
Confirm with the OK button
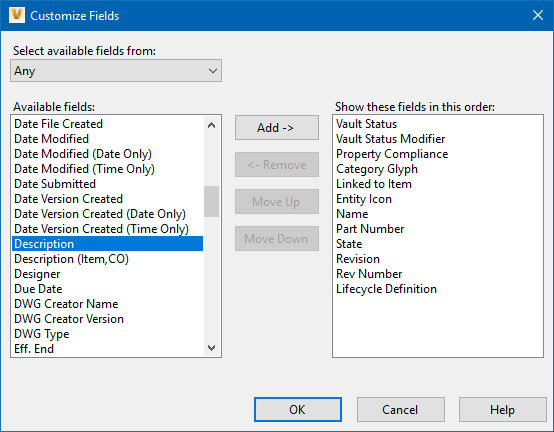click(x=297, y=409)
